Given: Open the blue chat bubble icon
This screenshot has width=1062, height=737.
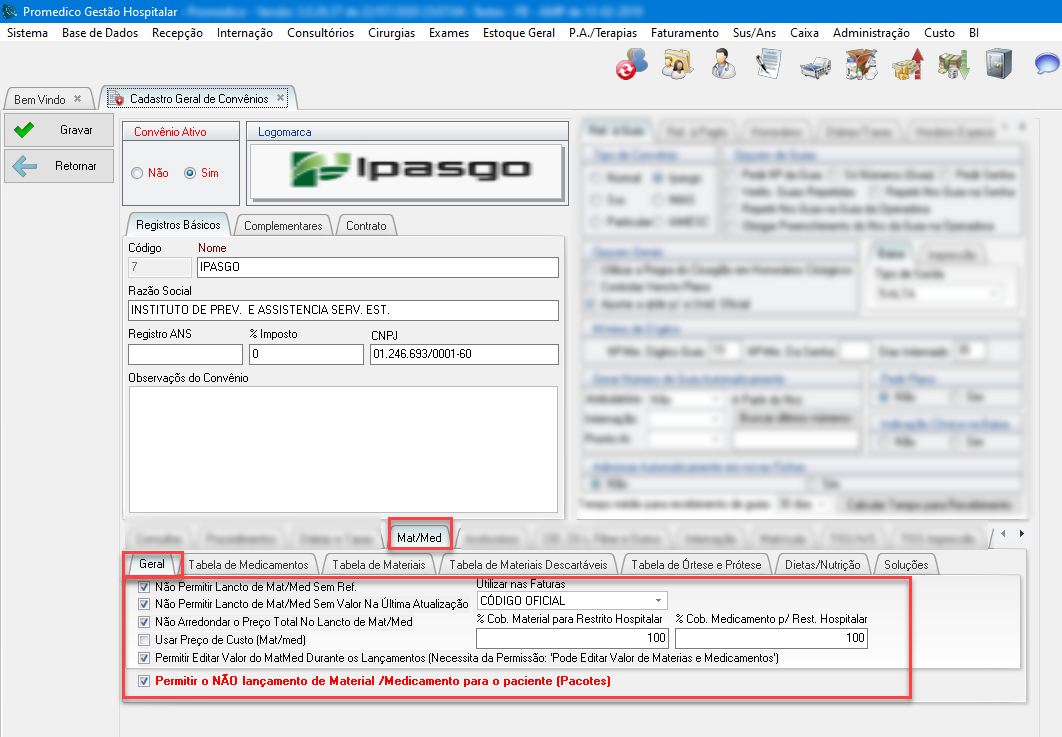Looking at the screenshot, I should pyautogui.click(x=1046, y=65).
